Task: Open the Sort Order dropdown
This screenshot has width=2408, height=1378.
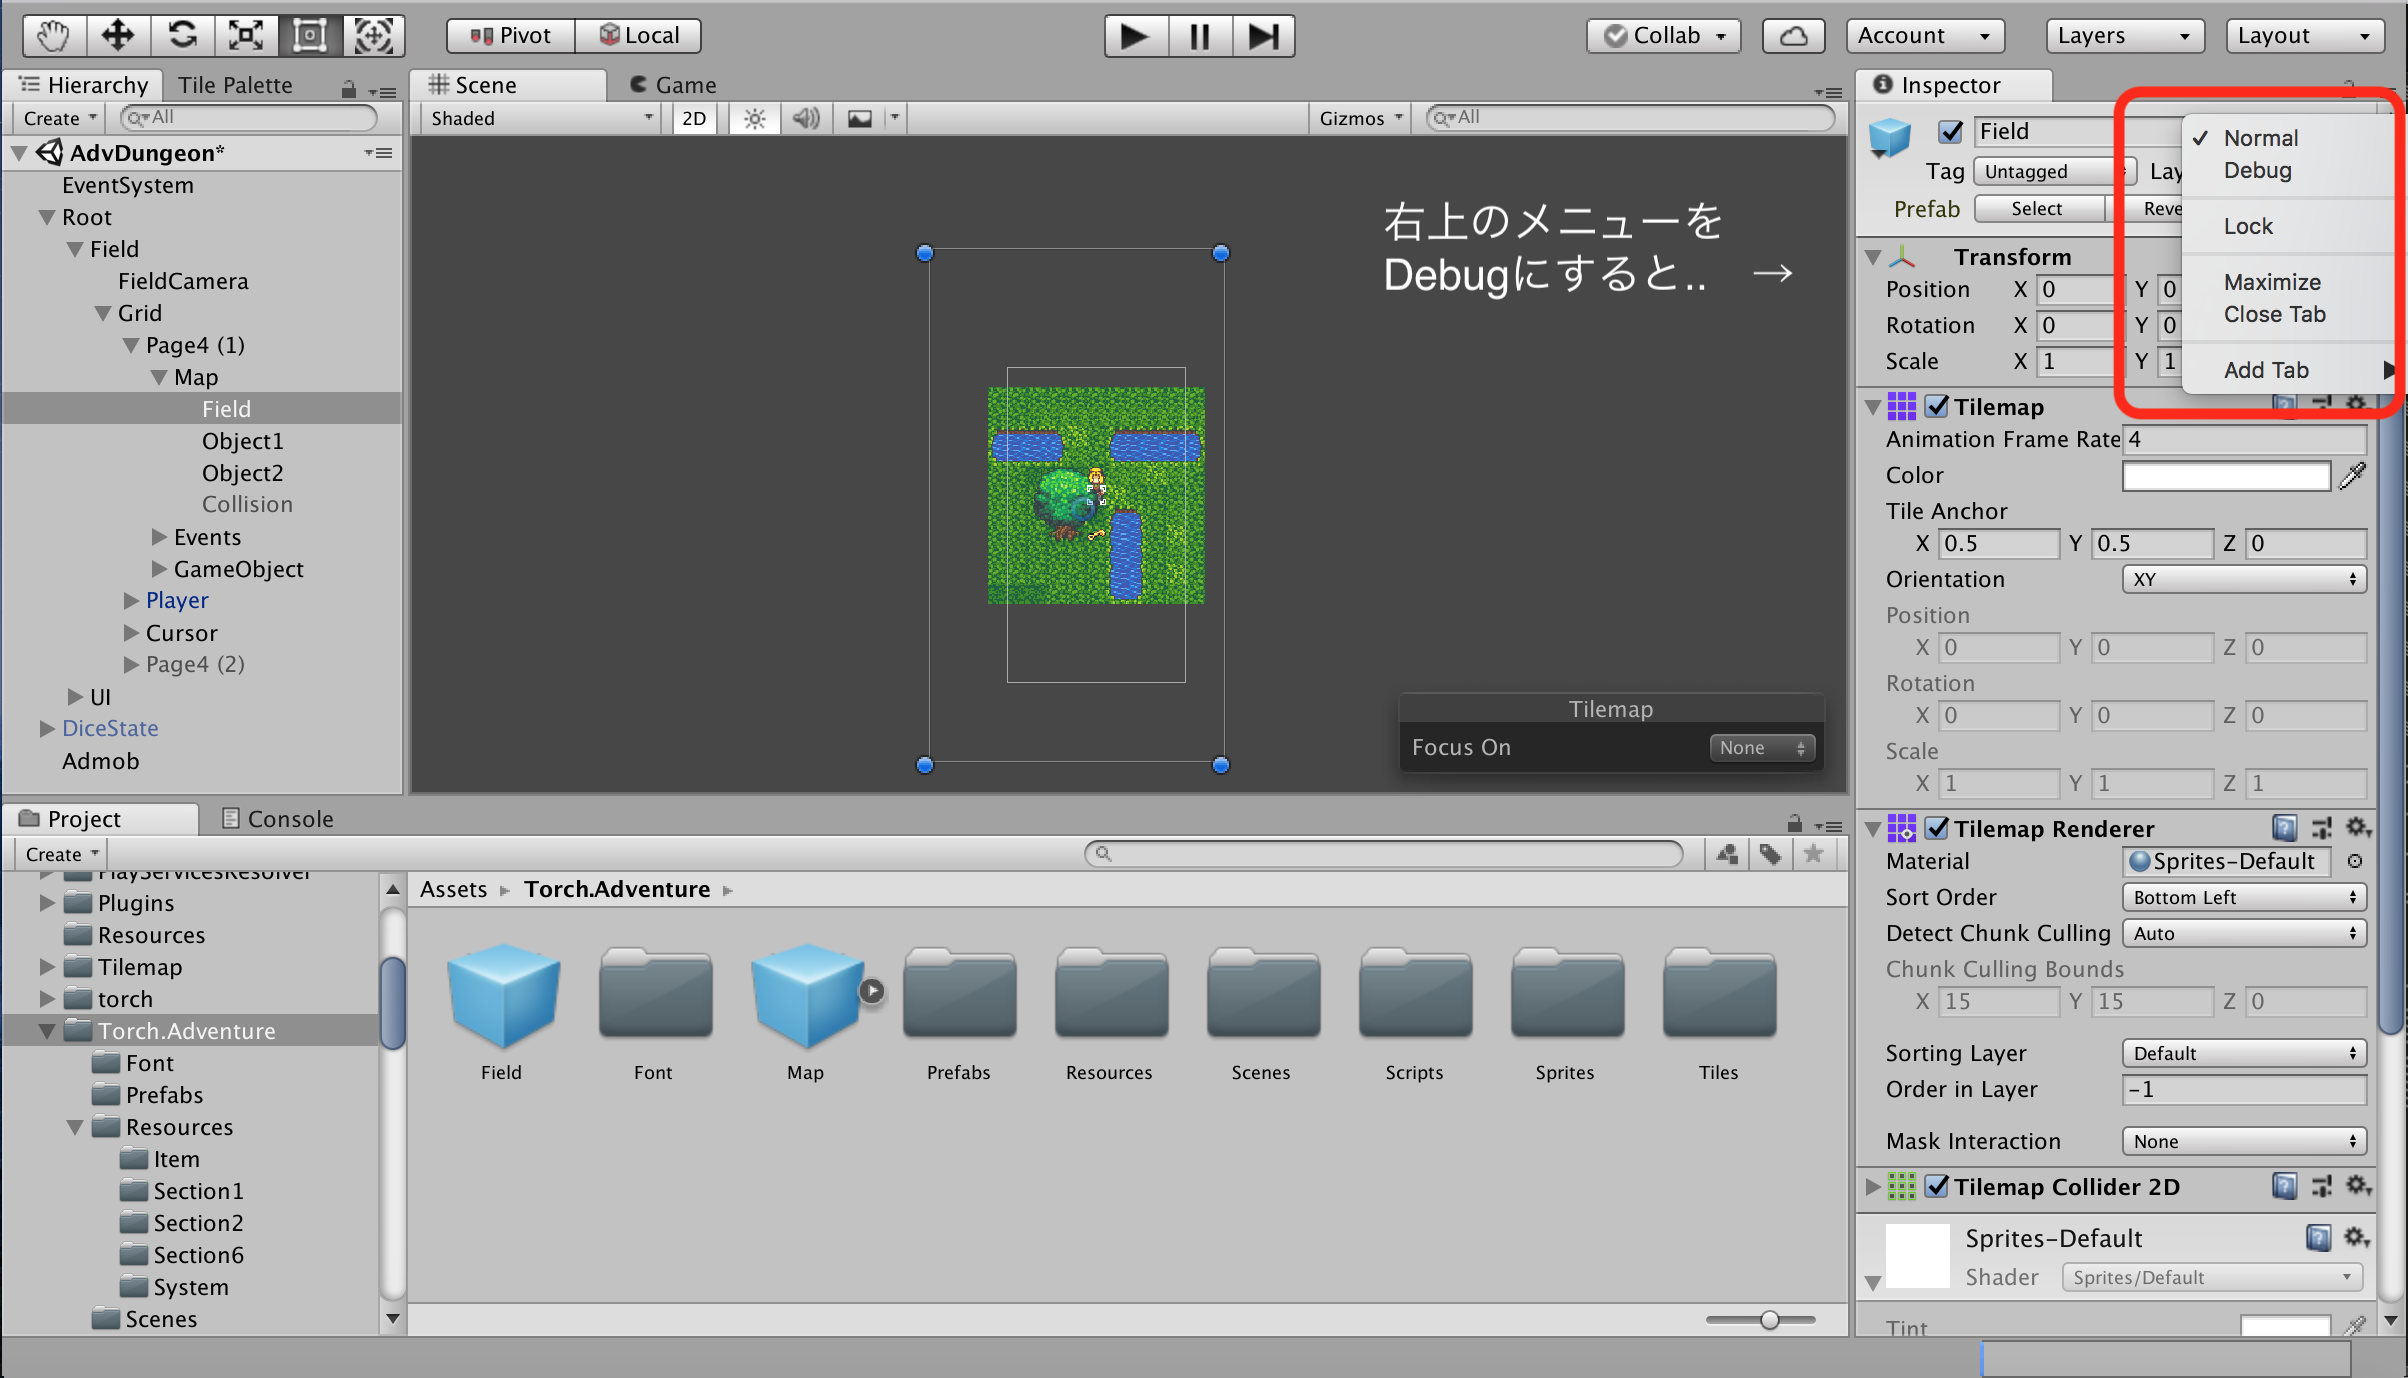Action: (2244, 897)
